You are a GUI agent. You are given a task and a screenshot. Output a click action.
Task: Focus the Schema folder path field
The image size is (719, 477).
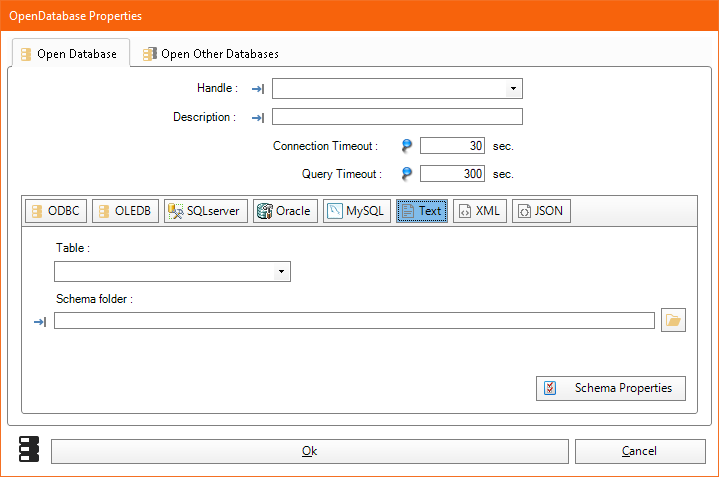tap(354, 321)
